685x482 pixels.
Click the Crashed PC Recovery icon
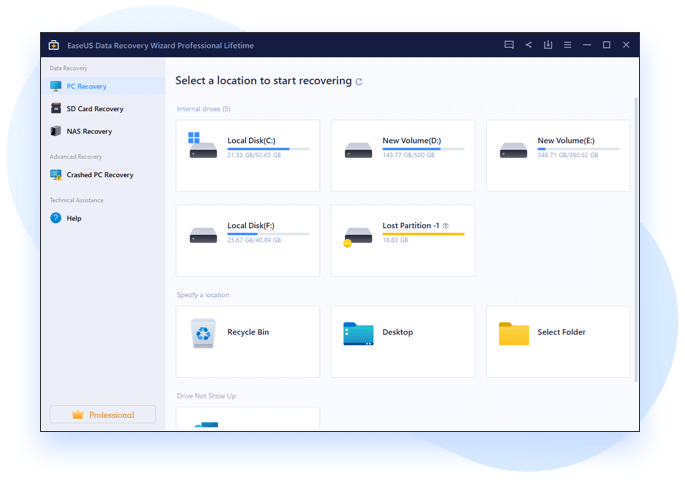[x=56, y=175]
